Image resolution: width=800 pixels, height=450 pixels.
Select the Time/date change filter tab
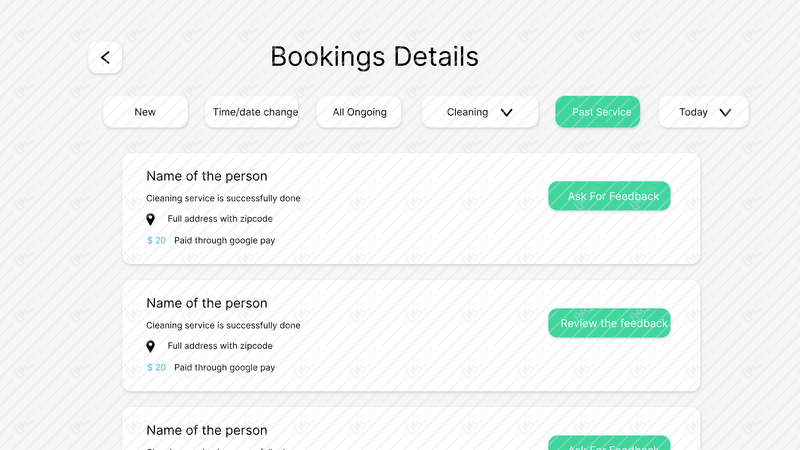tap(252, 112)
